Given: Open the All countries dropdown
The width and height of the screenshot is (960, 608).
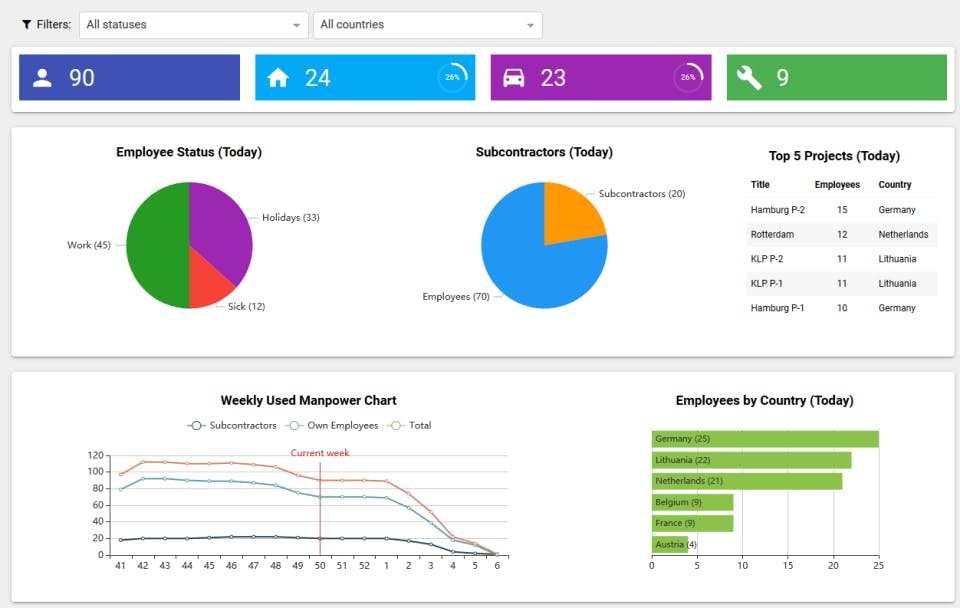Looking at the screenshot, I should pos(427,25).
